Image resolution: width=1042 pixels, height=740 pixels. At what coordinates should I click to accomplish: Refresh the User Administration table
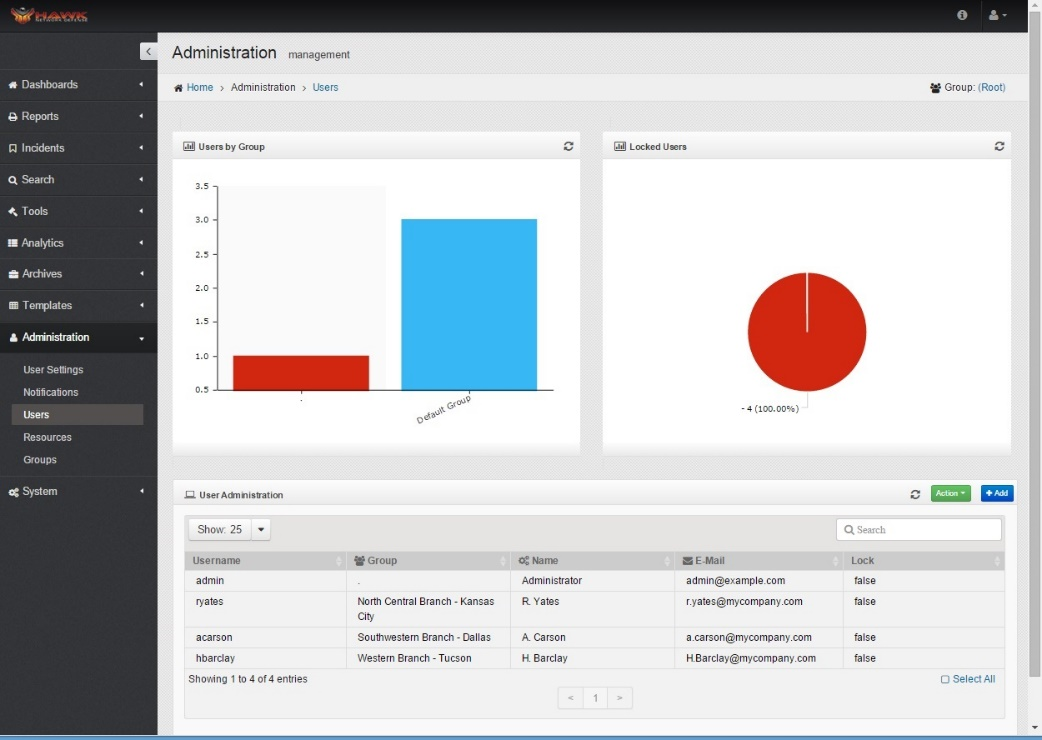click(x=915, y=494)
